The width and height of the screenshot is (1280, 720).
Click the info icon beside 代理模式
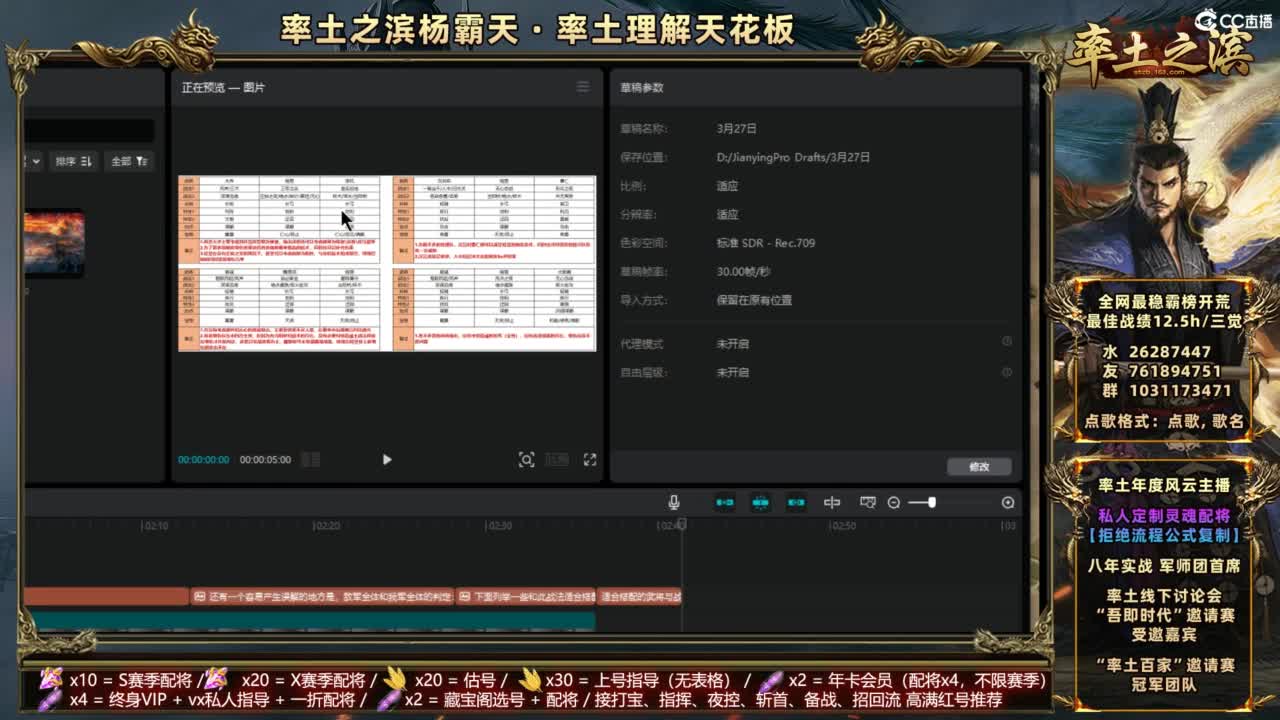click(1007, 342)
